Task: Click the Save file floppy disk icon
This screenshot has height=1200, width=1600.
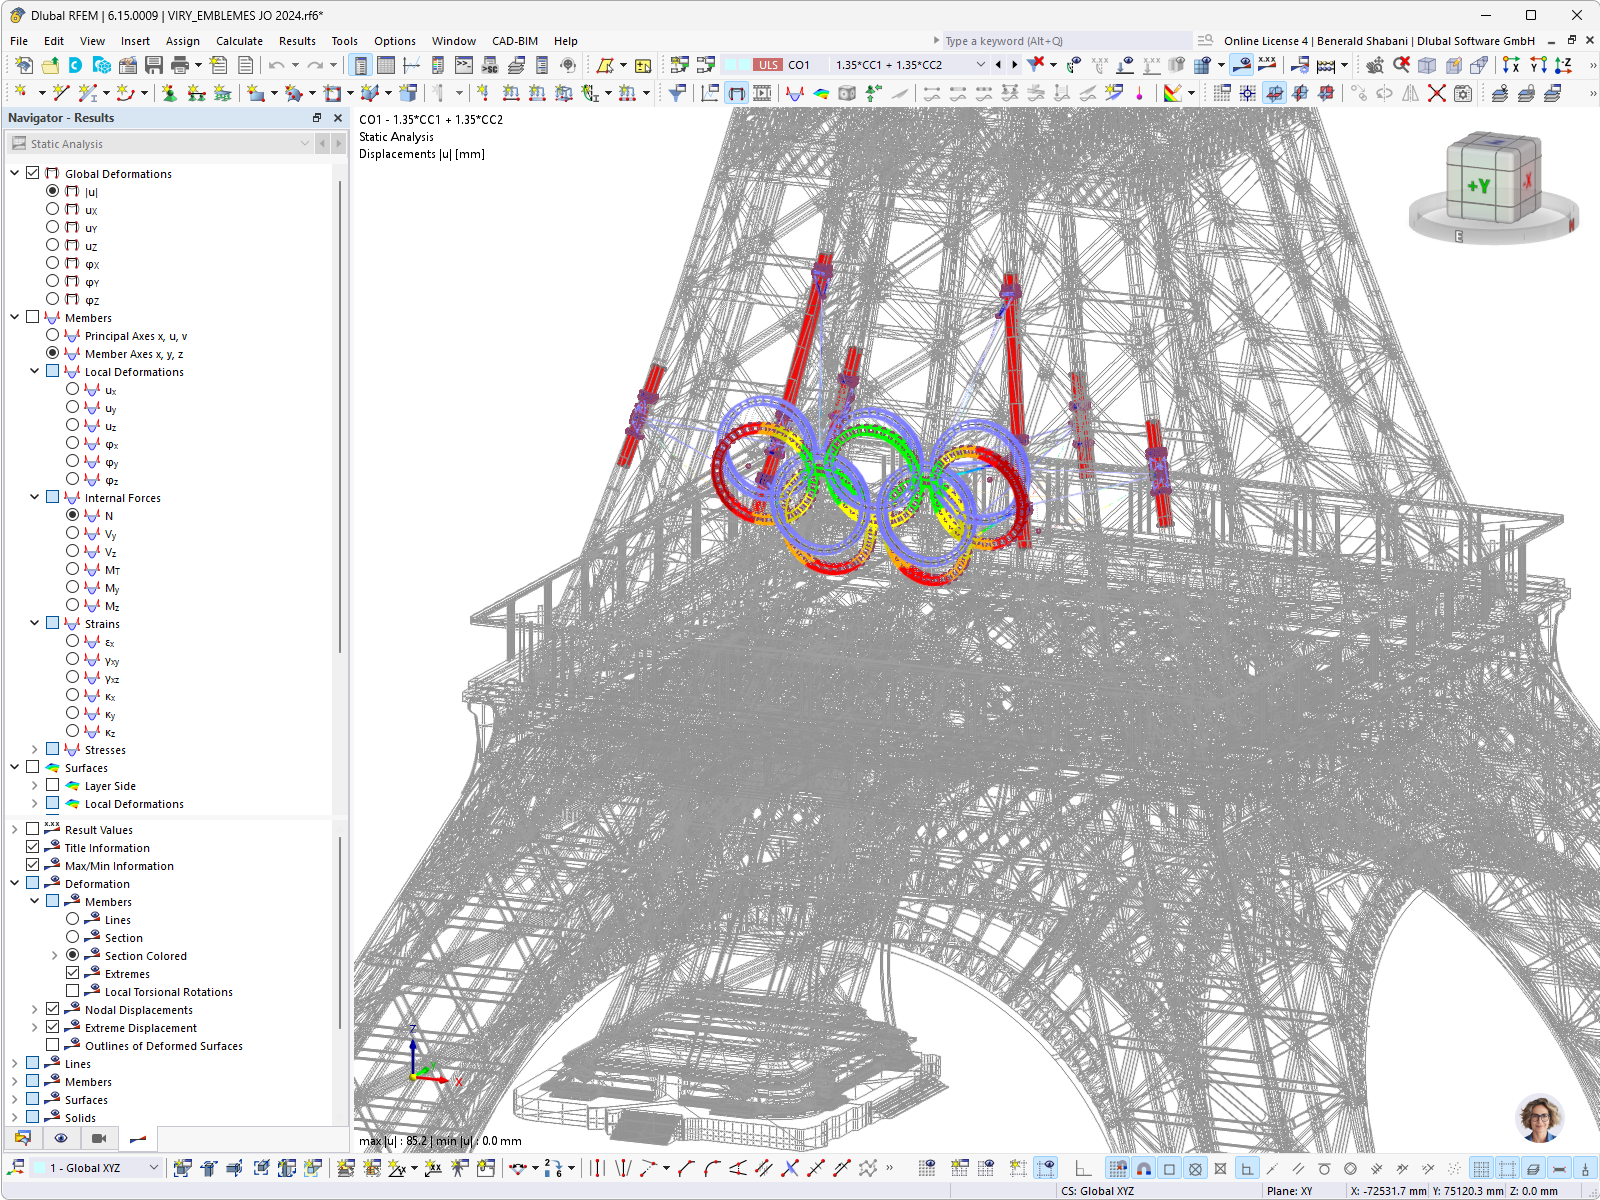Action: (154, 65)
